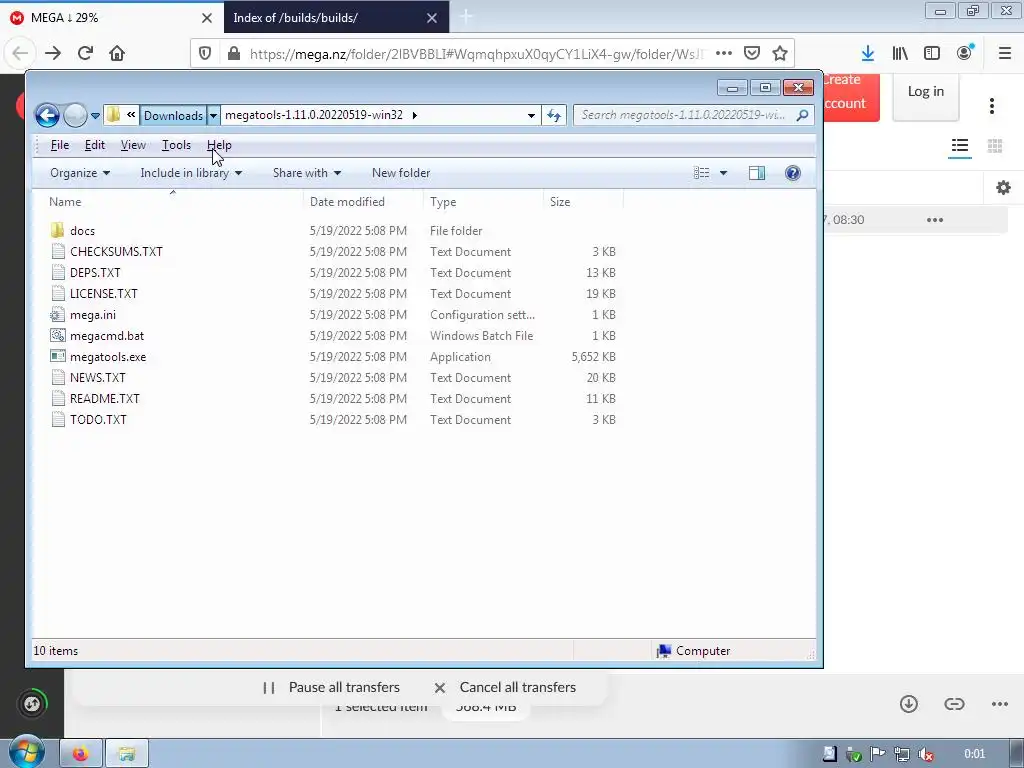Select the megacmd.bat batch file icon
The height and width of the screenshot is (768, 1024).
coord(57,336)
